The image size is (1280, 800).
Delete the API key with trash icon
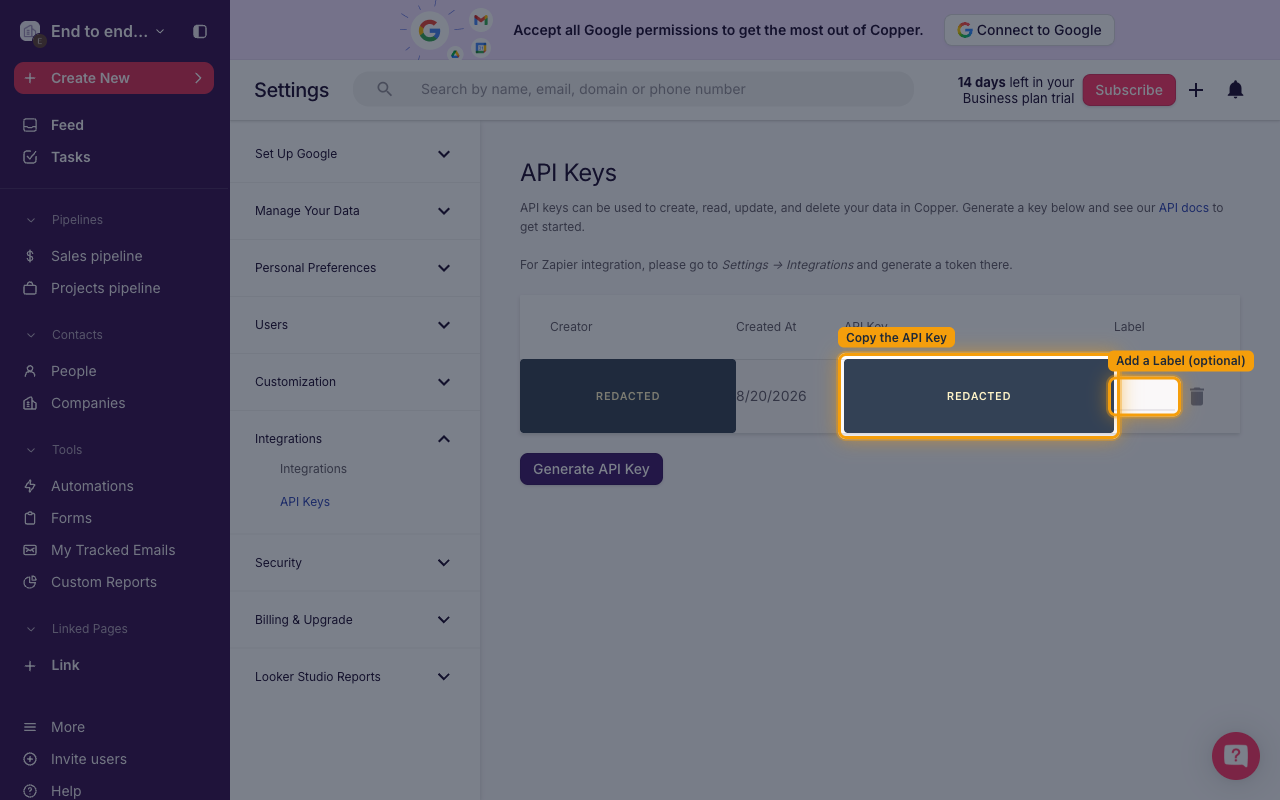[x=1197, y=396]
